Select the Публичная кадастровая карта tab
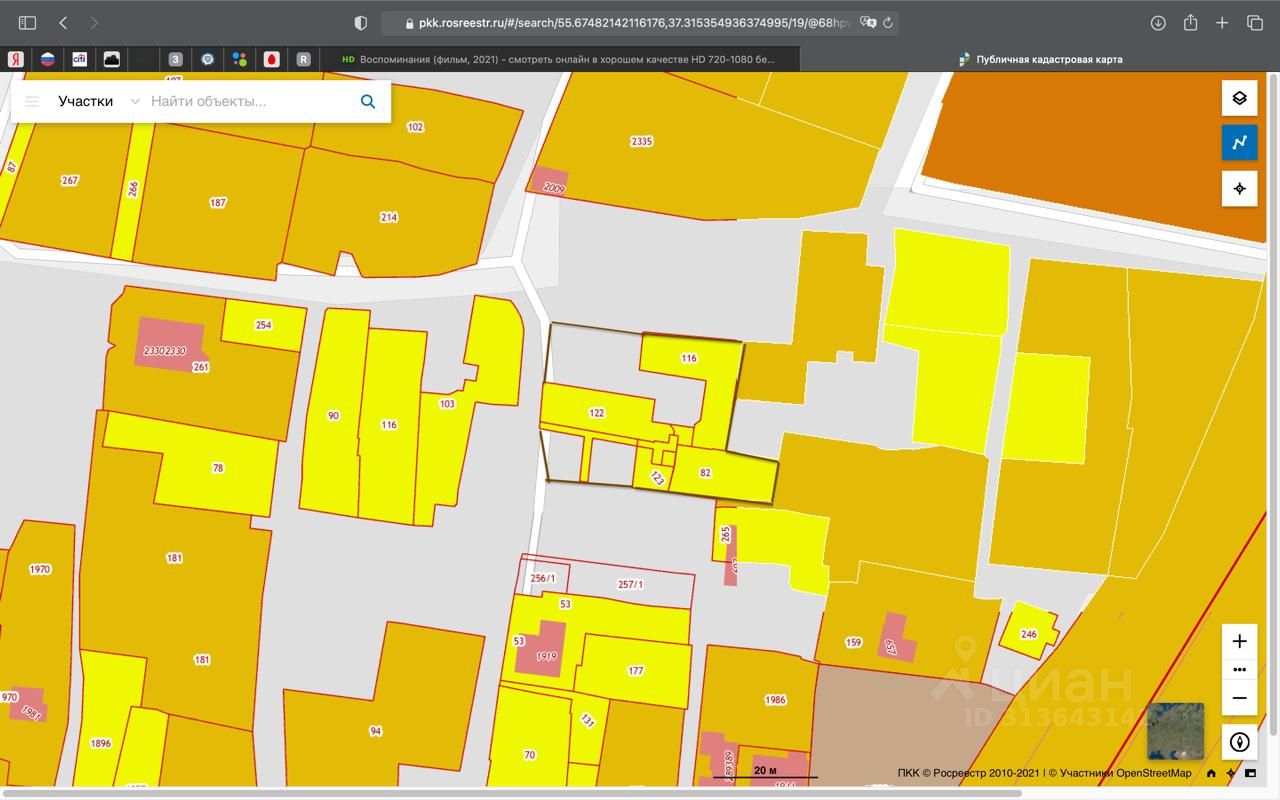The image size is (1280, 800). pos(1040,59)
